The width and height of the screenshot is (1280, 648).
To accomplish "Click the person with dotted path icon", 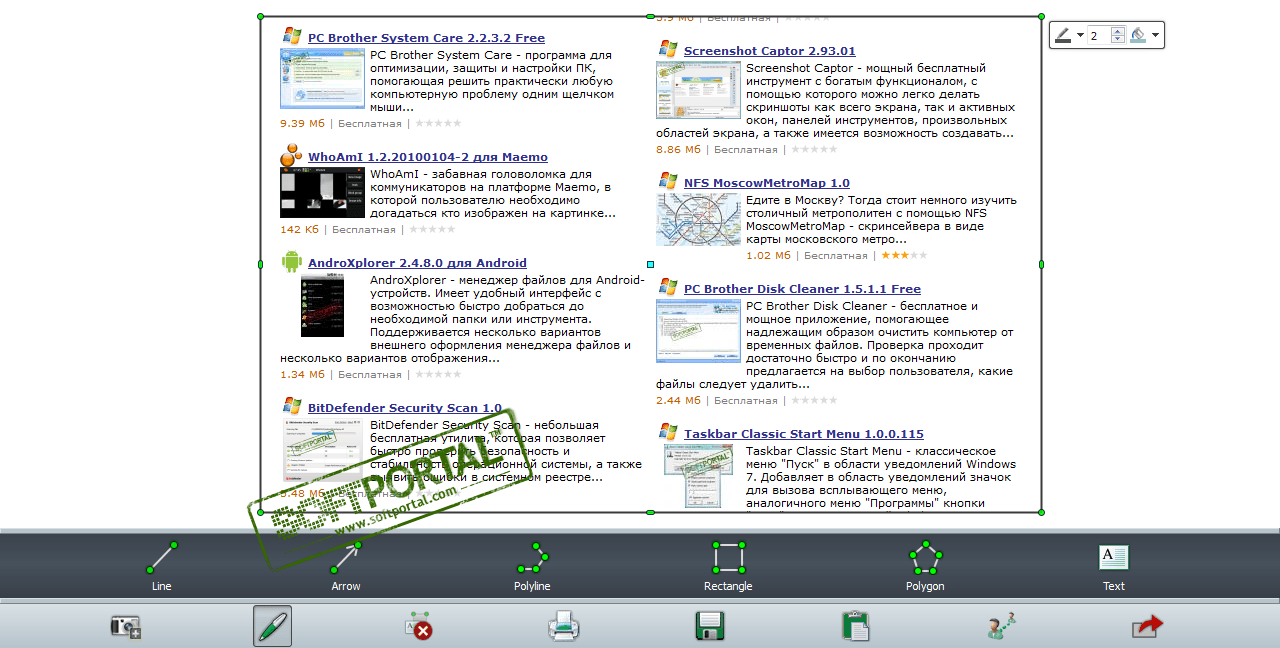I will [1001, 626].
